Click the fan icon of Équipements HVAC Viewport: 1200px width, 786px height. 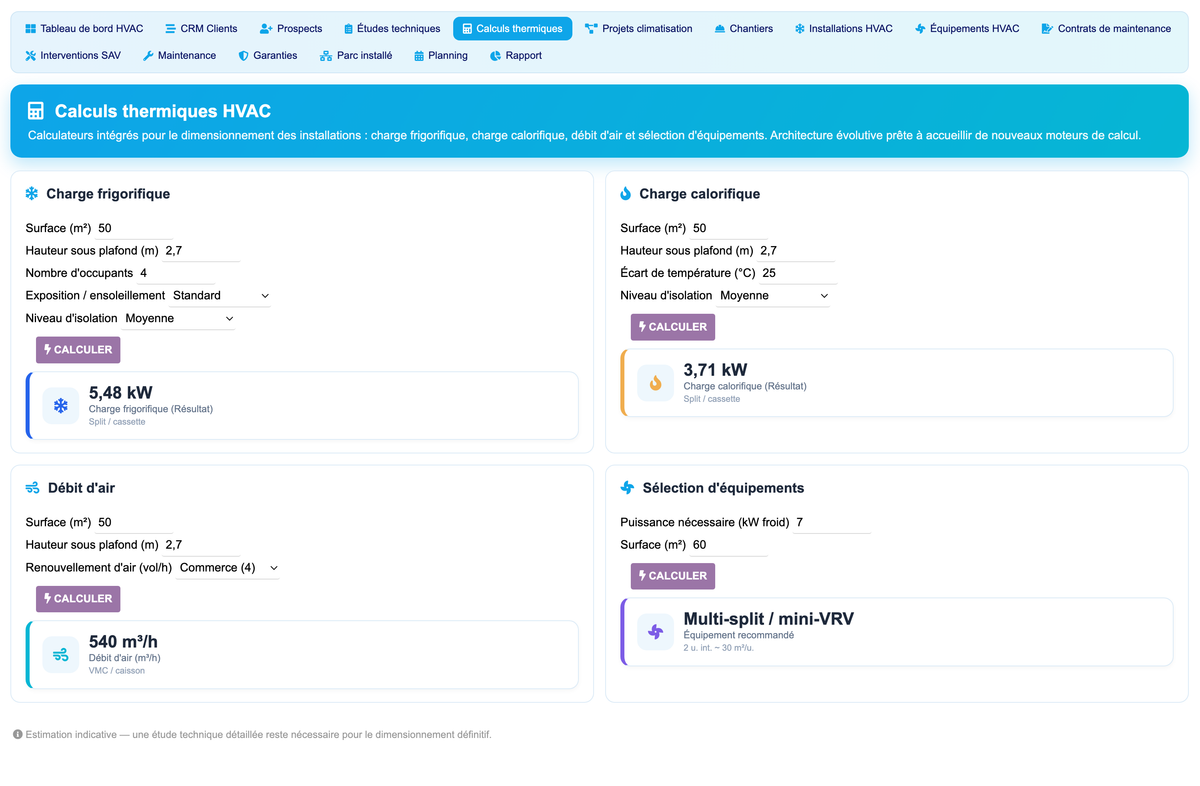(920, 29)
